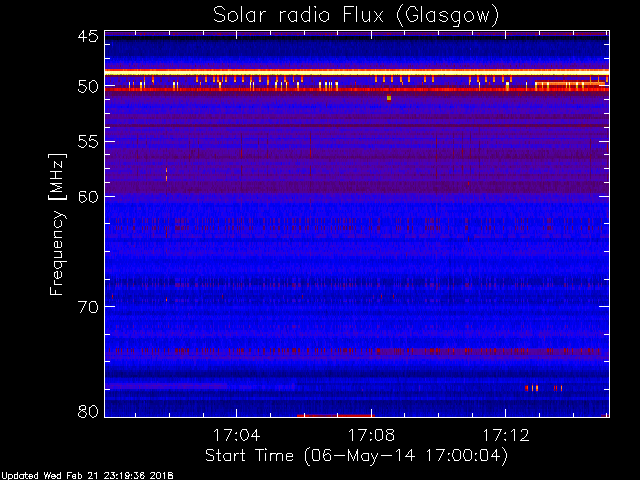Click the bright white-yellow band near 49 MHz
Screen dimensions: 640x480
point(357,72)
